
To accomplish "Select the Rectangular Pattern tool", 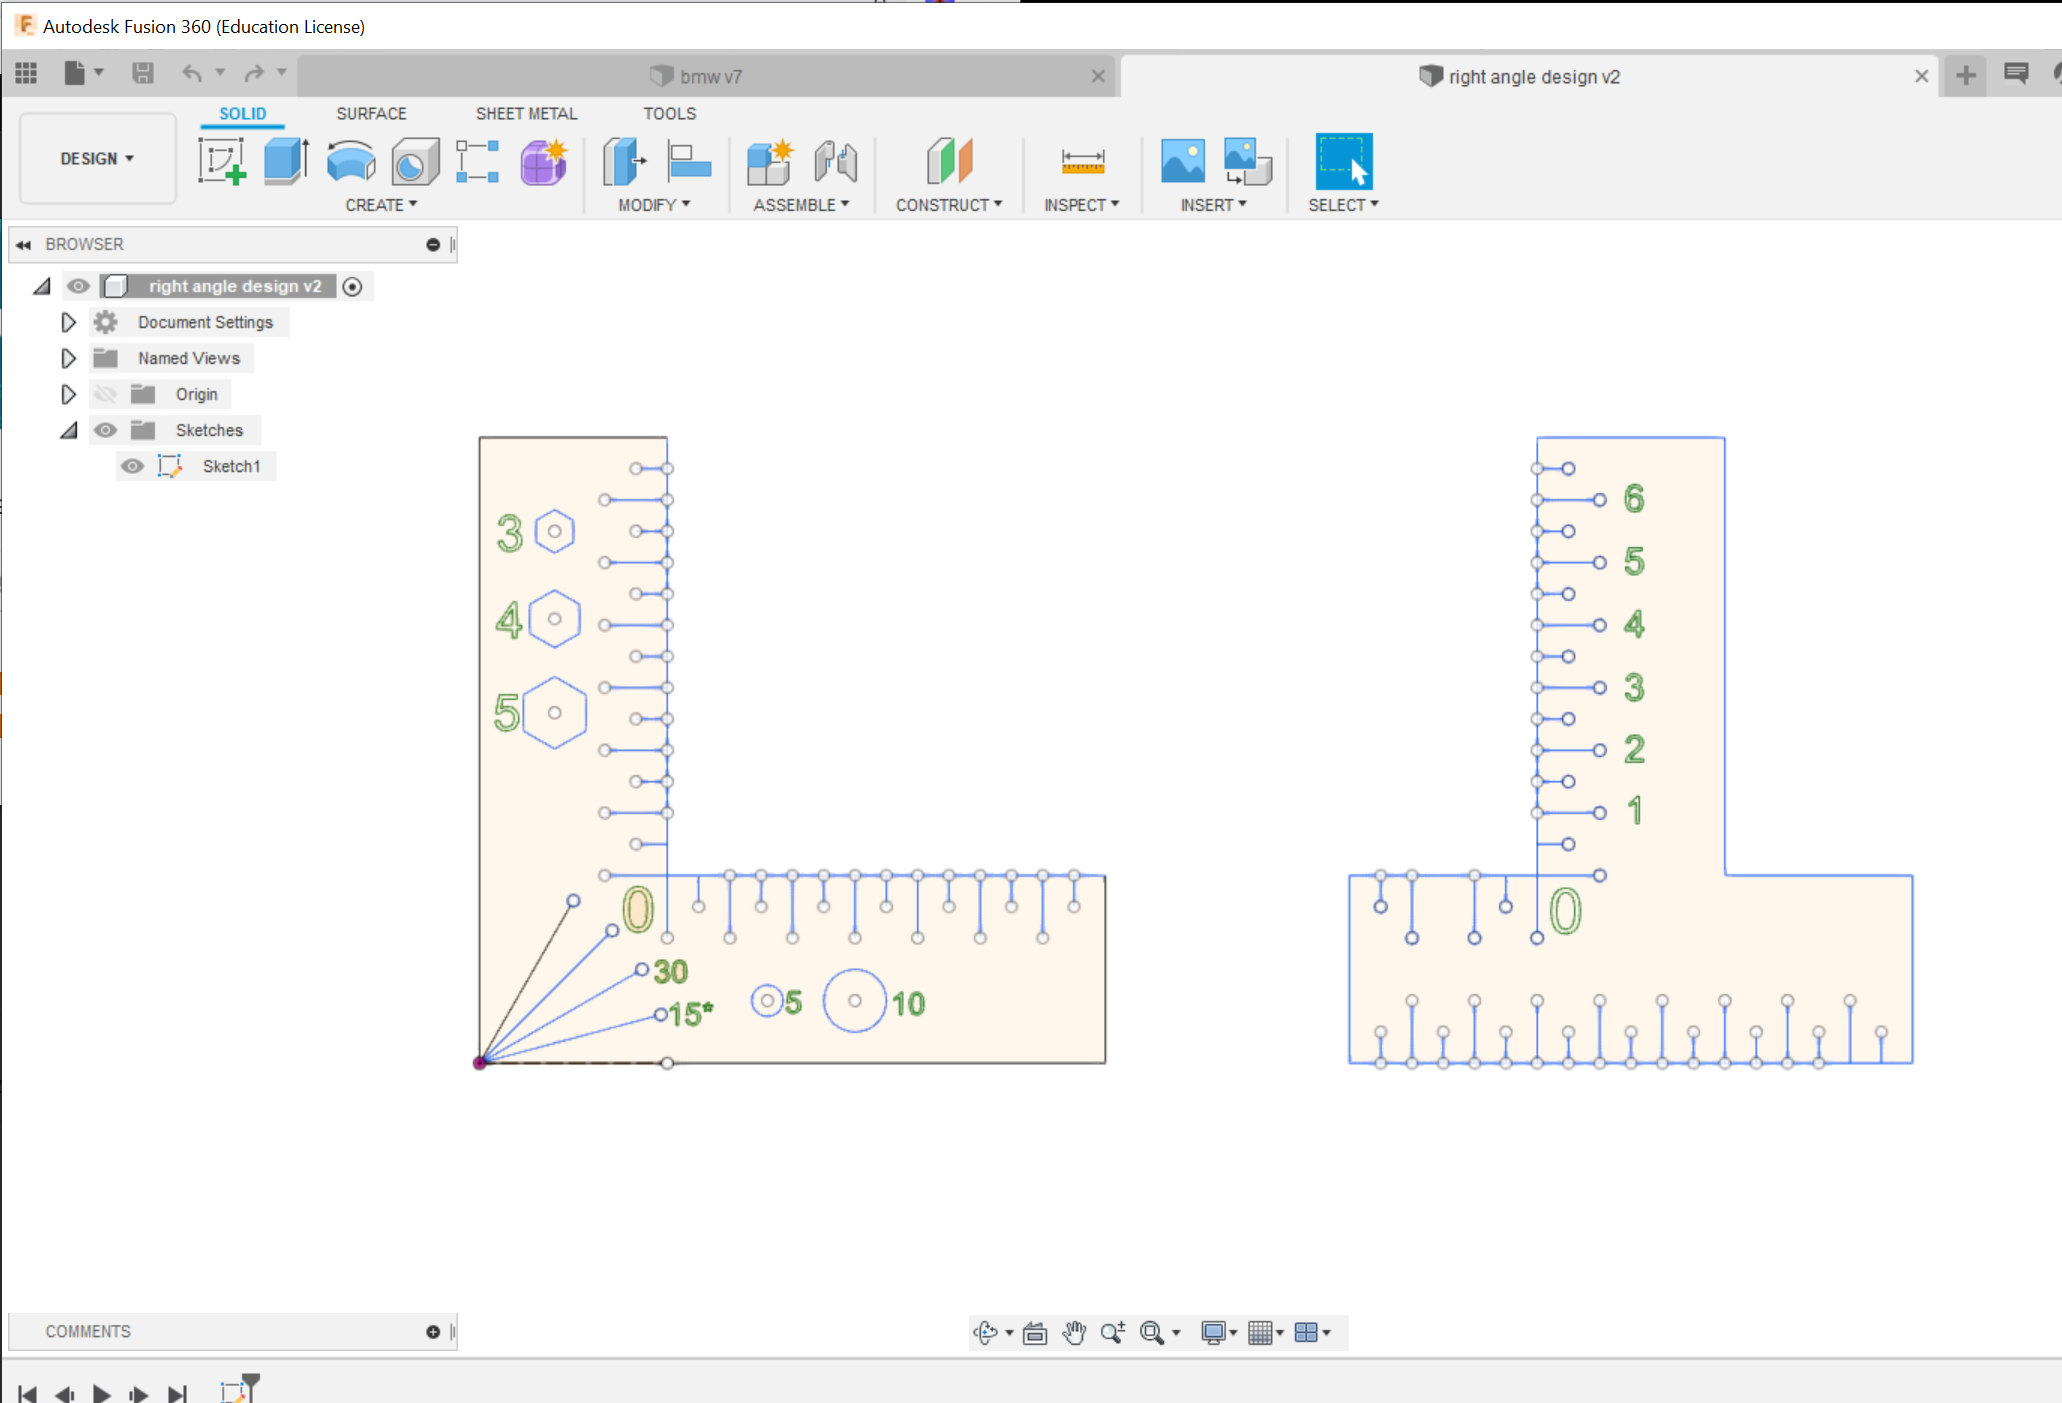I will click(478, 161).
